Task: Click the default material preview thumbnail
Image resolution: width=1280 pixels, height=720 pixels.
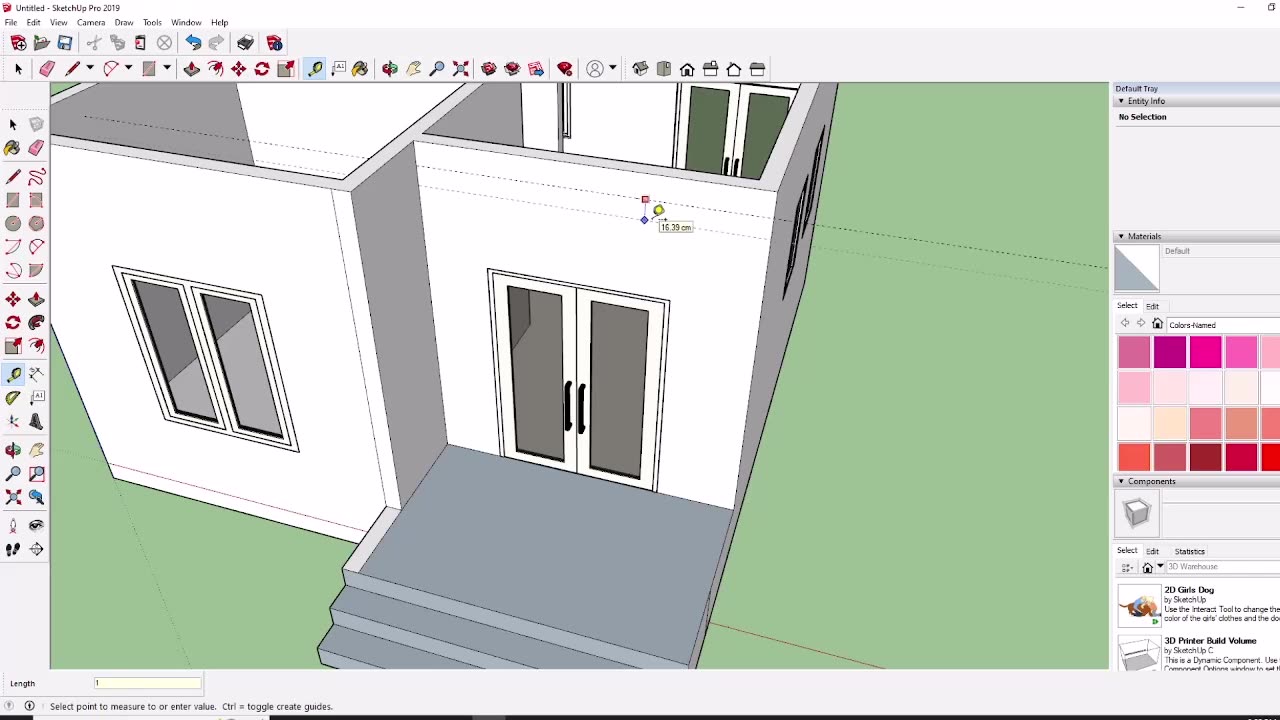Action: [1137, 269]
